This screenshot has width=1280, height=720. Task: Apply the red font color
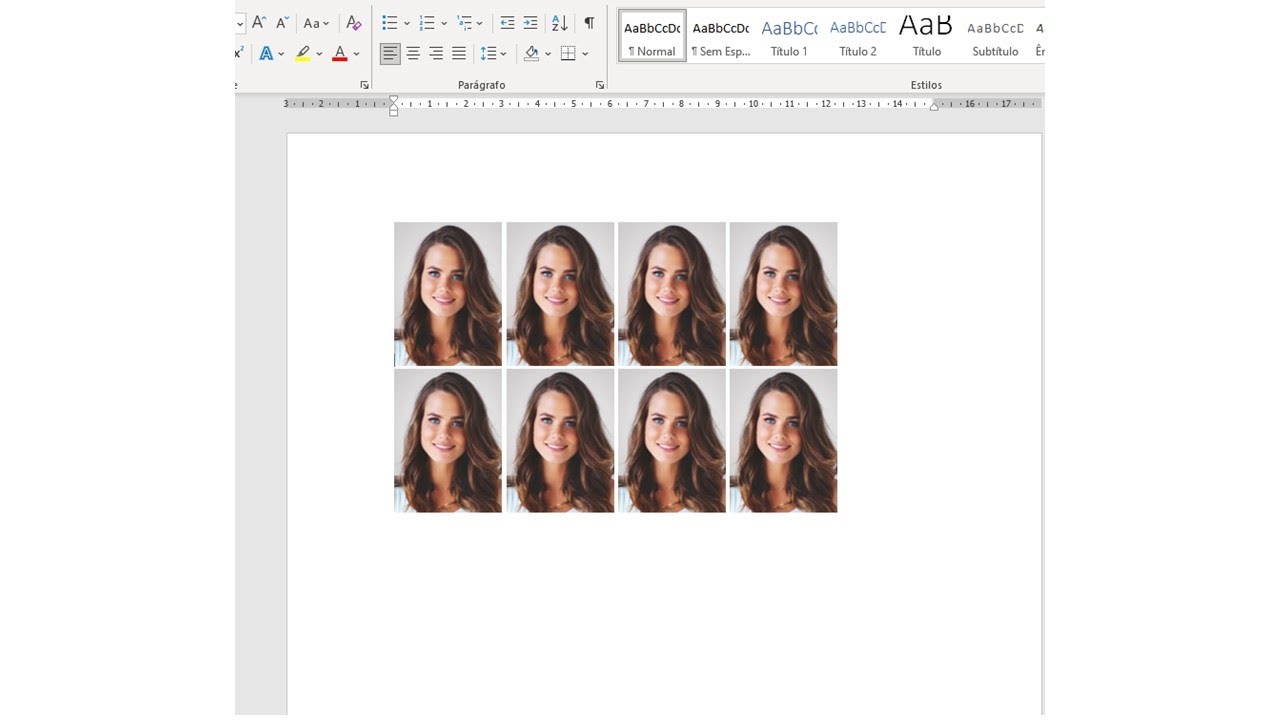[340, 54]
